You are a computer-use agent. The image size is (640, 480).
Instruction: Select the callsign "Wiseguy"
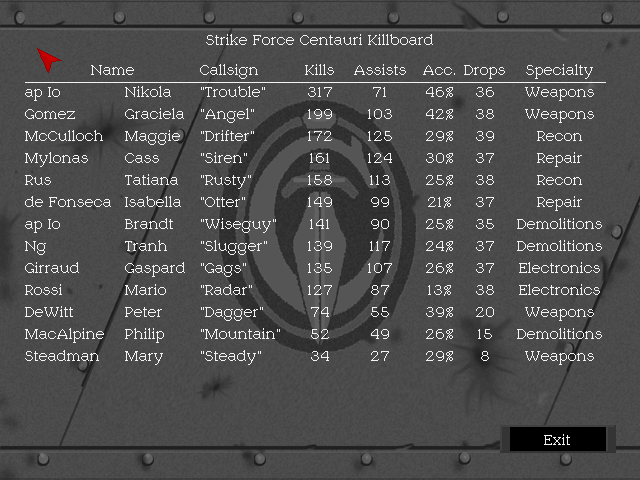point(238,225)
